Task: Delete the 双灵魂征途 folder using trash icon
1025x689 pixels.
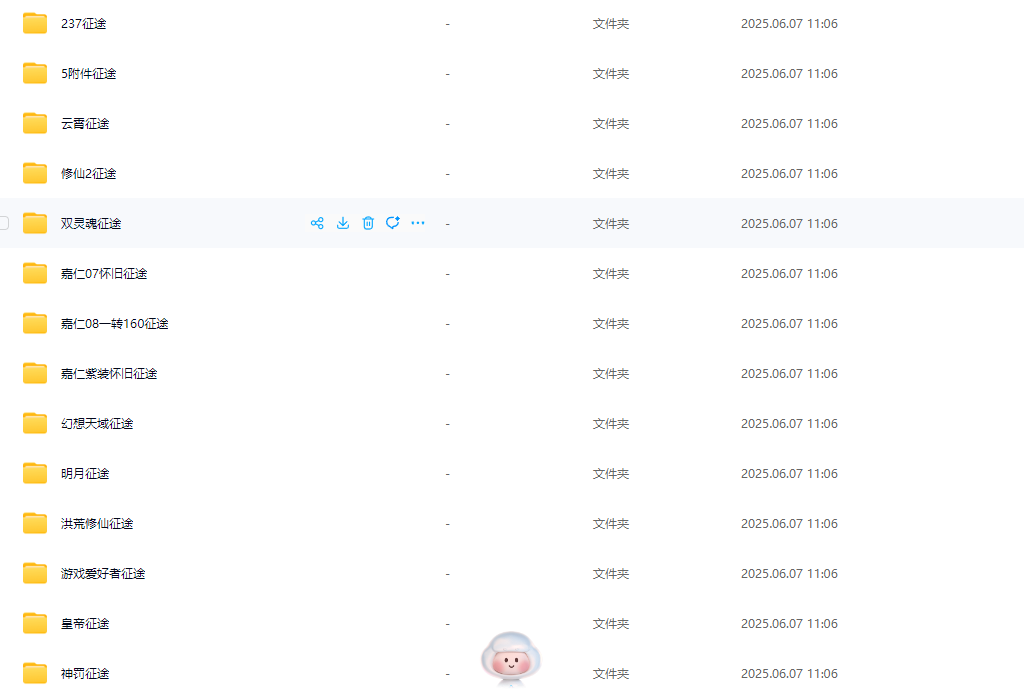Action: (368, 224)
